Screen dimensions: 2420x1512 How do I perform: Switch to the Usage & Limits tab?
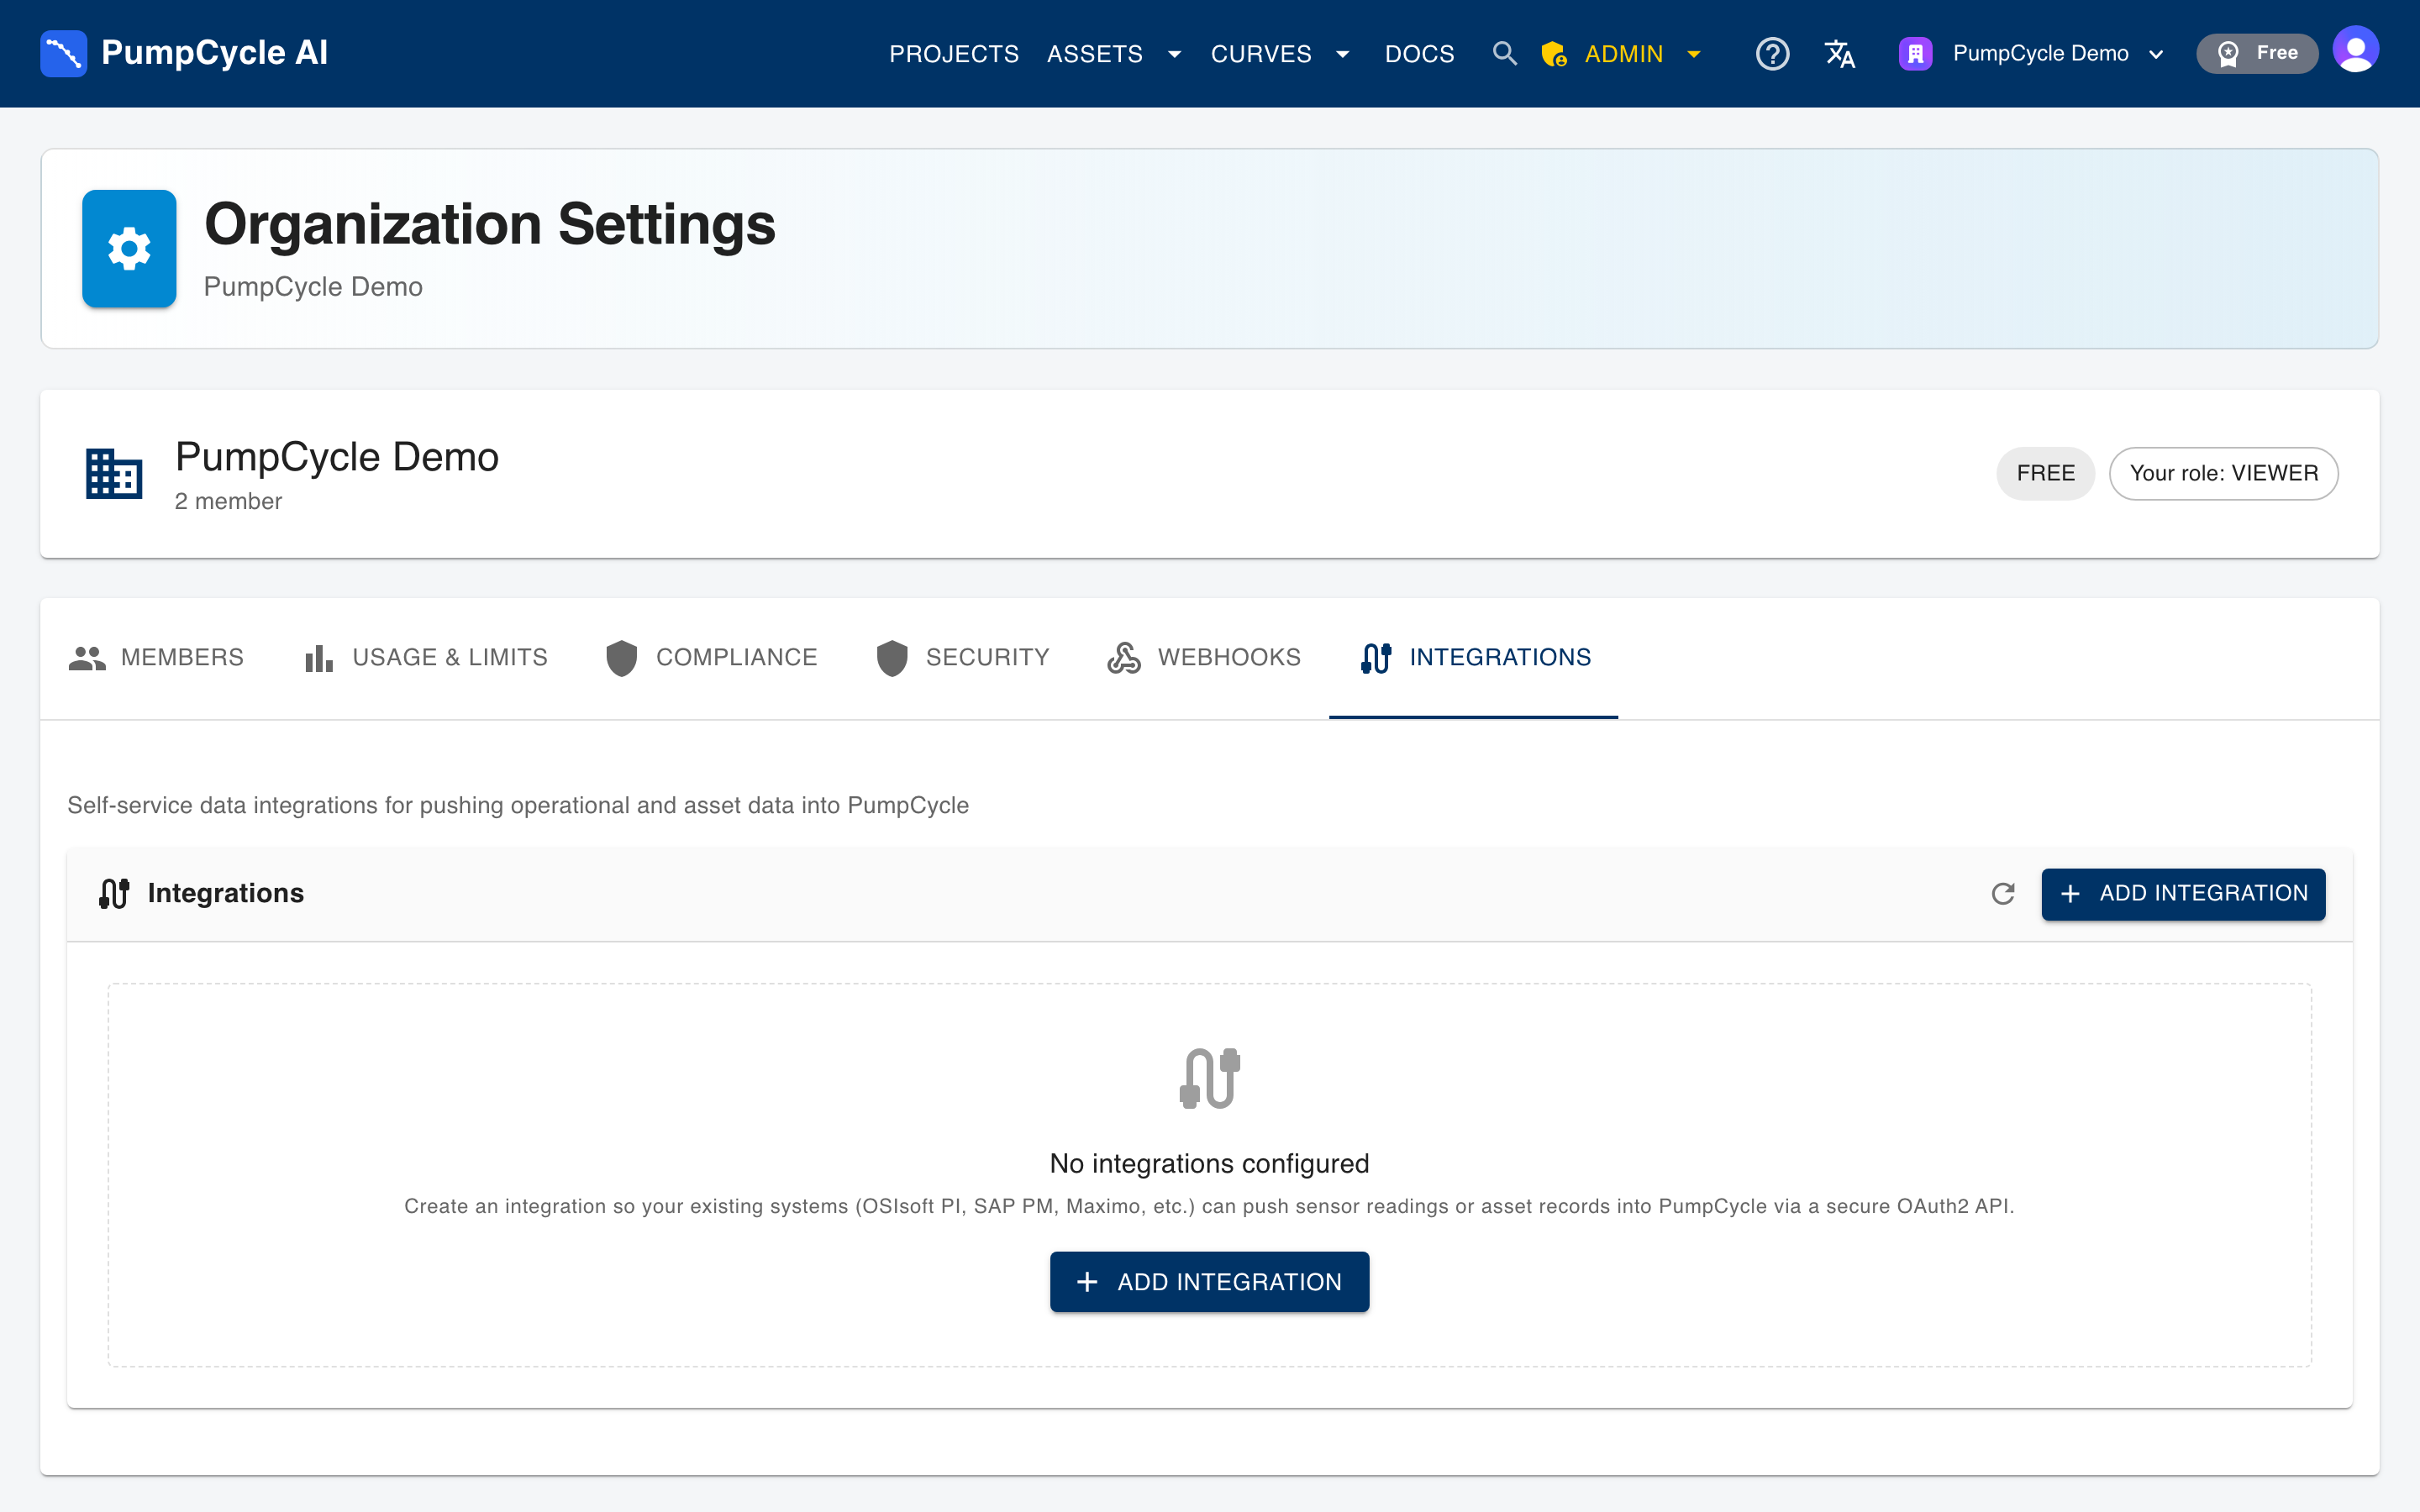(426, 658)
